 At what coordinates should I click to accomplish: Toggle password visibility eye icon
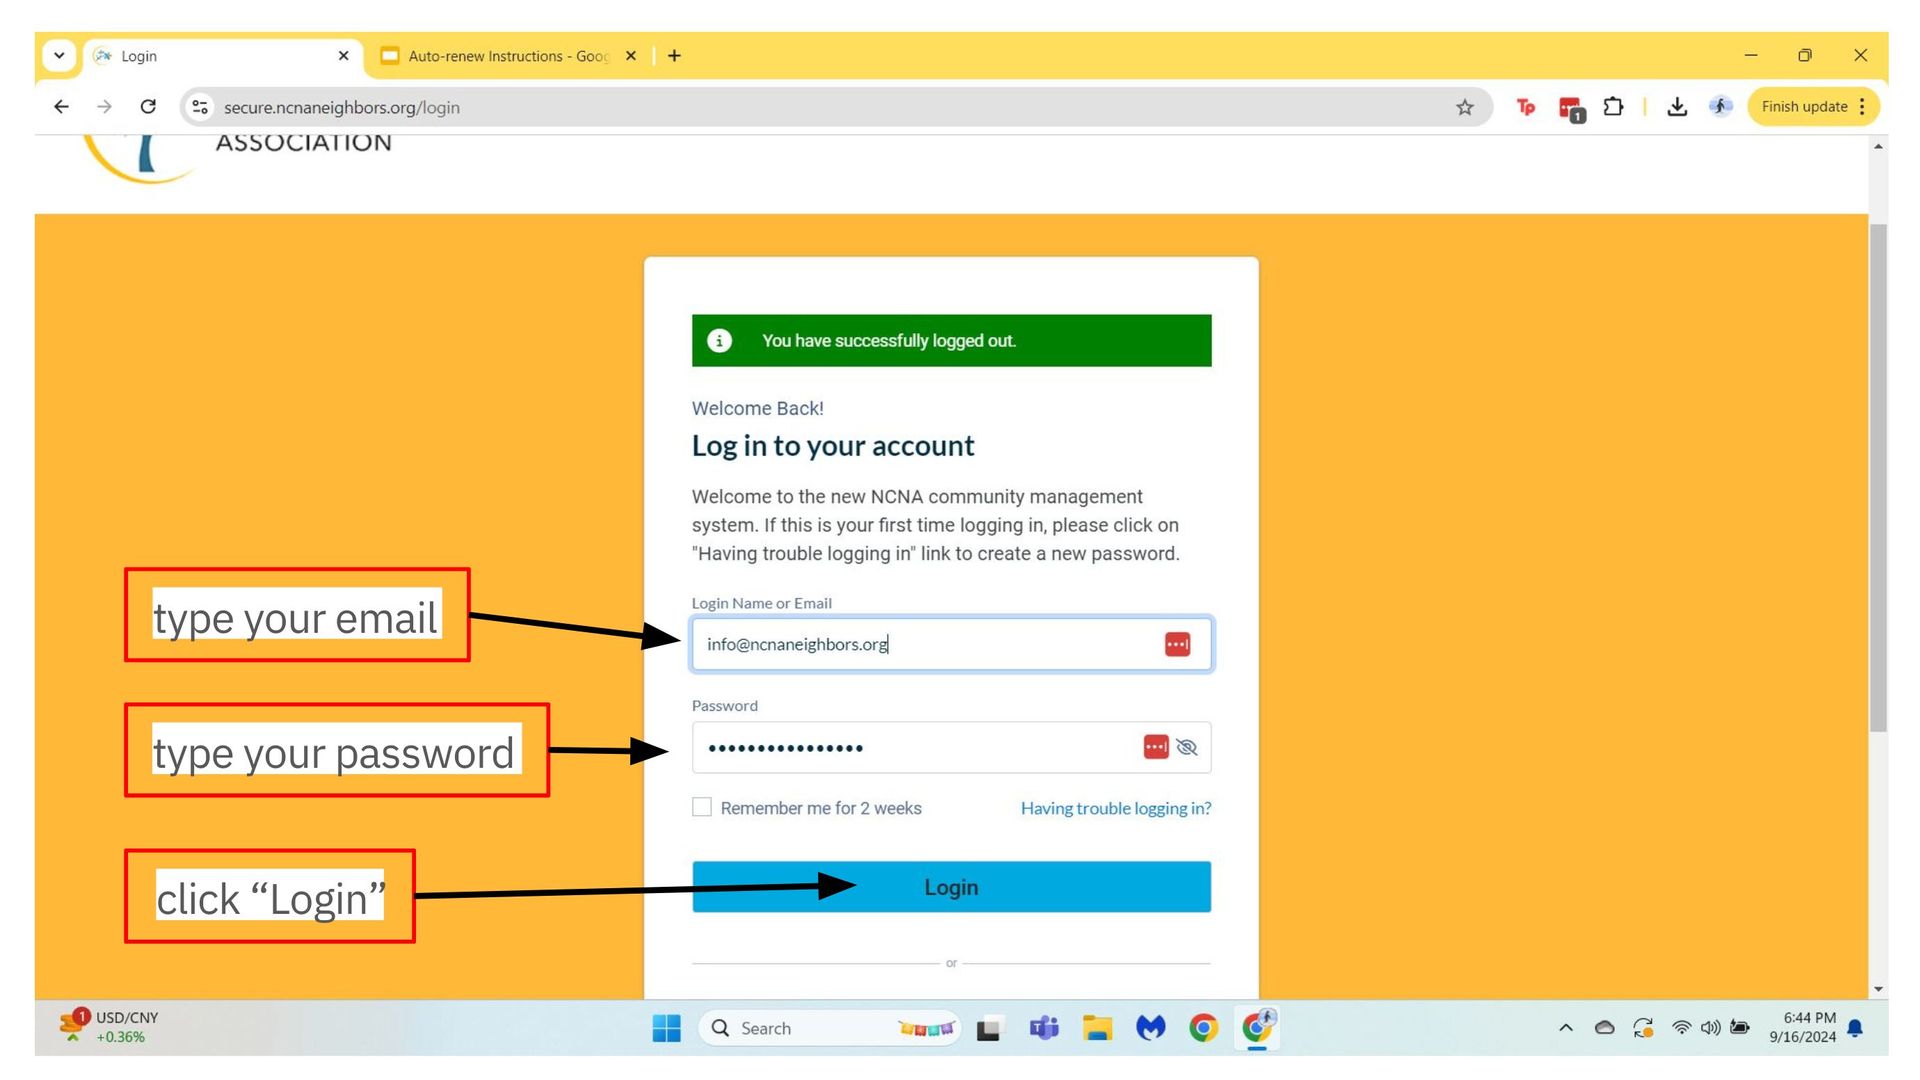pos(1187,747)
